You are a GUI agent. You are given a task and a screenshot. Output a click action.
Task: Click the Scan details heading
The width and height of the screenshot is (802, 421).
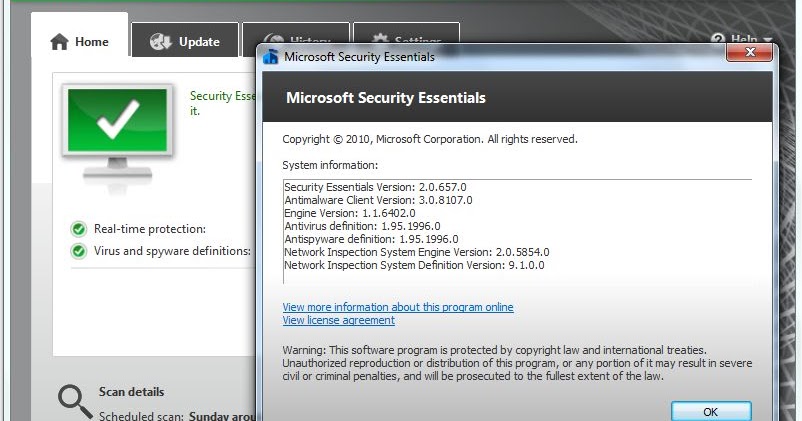(131, 392)
